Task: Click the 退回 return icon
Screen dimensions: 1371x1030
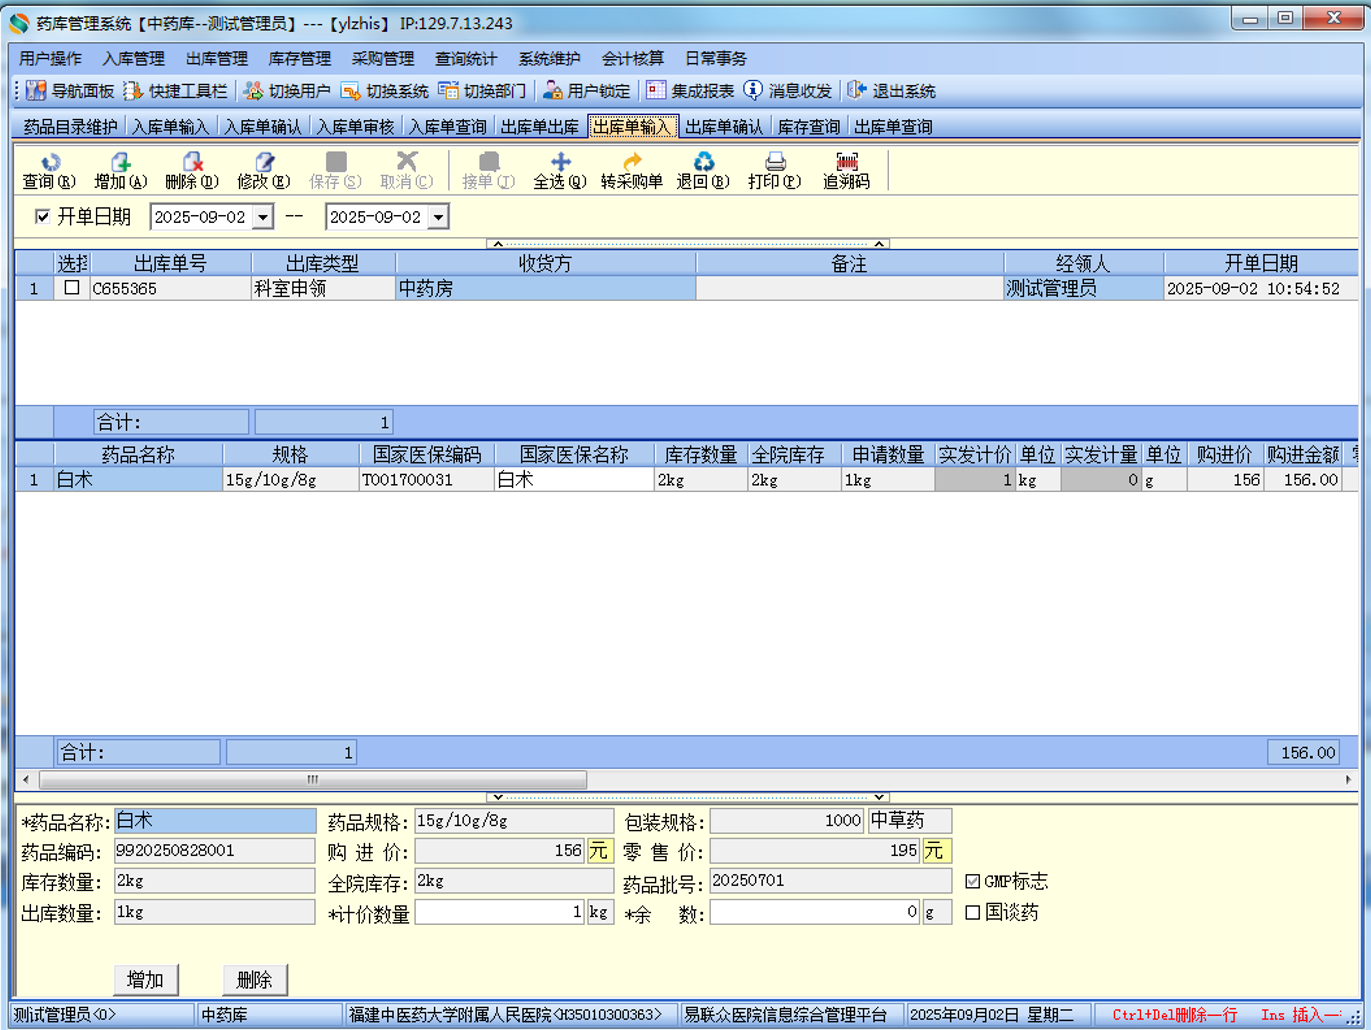Action: pyautogui.click(x=704, y=162)
